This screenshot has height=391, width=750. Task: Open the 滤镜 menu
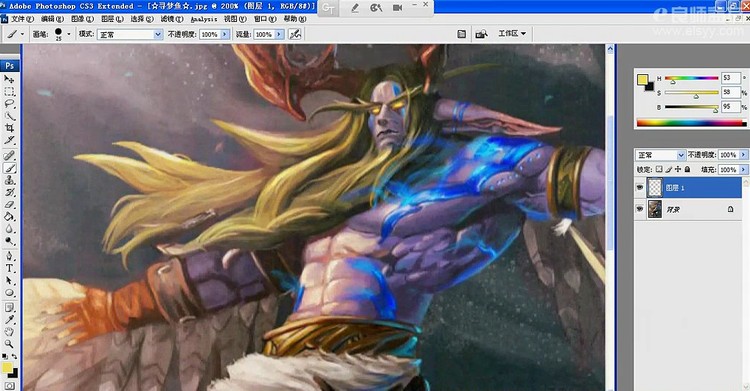coord(172,19)
